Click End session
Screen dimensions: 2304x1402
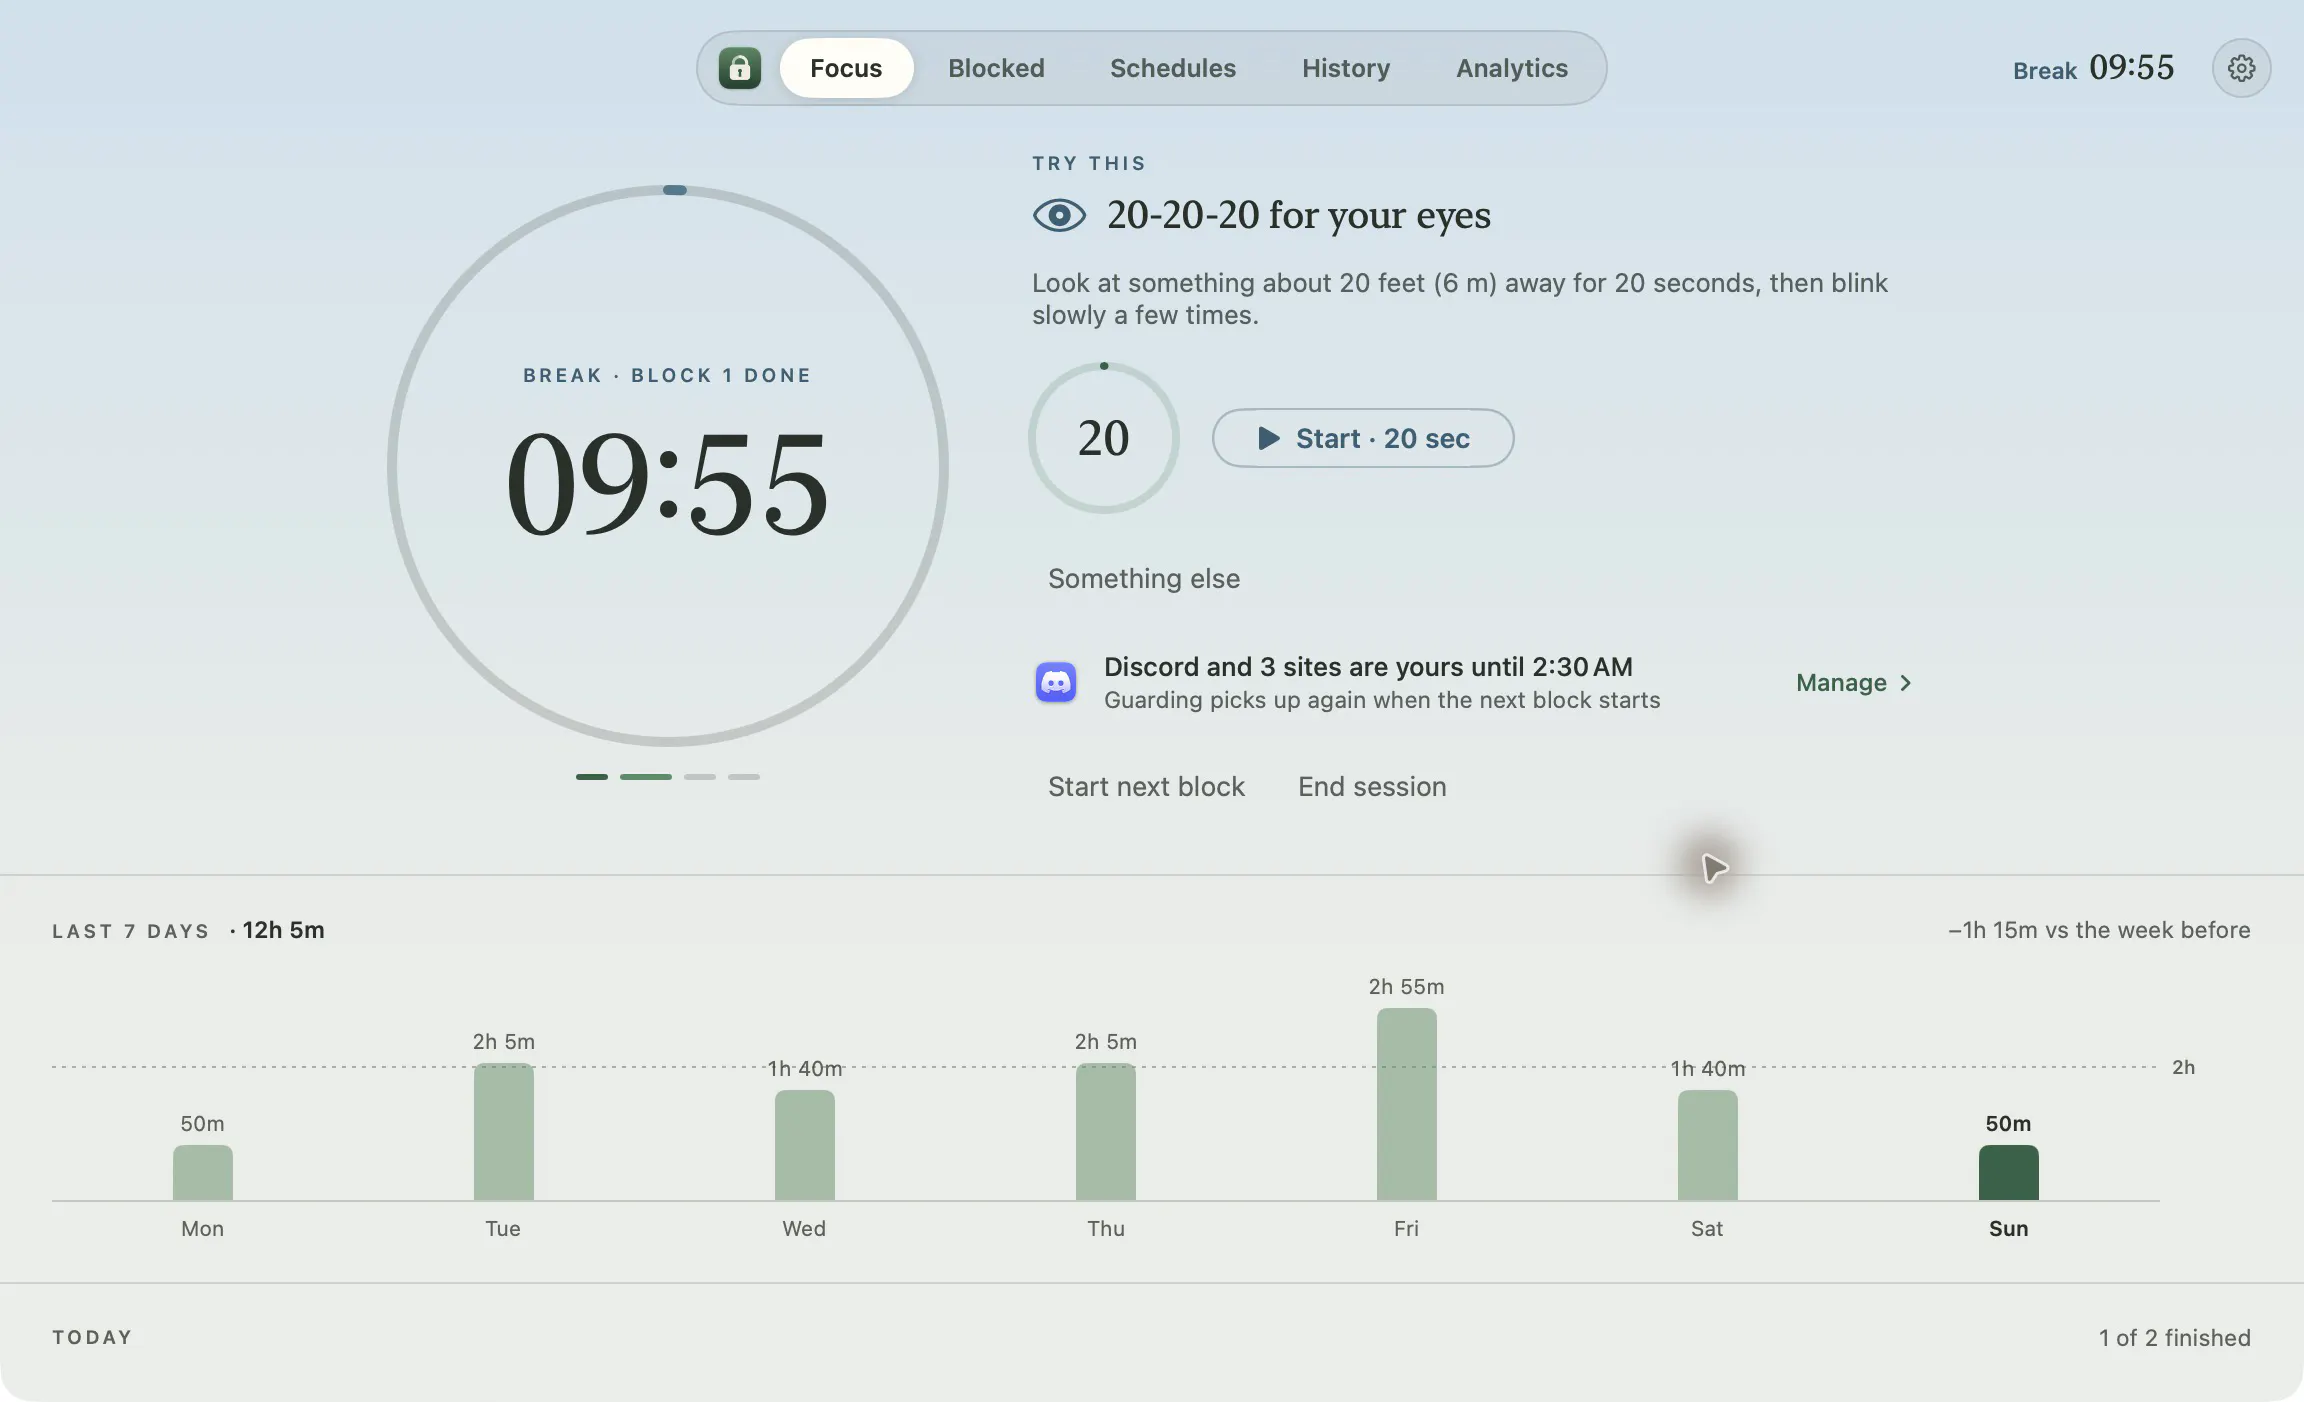[x=1372, y=787]
